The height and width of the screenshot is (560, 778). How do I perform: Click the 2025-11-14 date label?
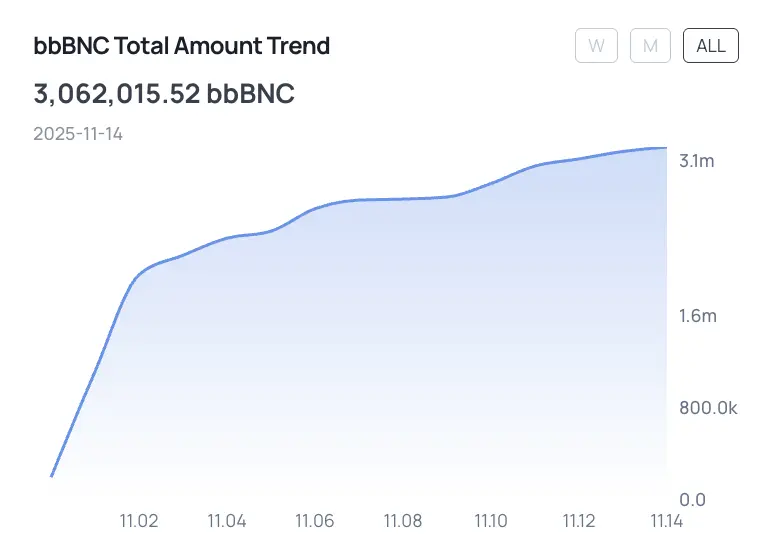78,134
